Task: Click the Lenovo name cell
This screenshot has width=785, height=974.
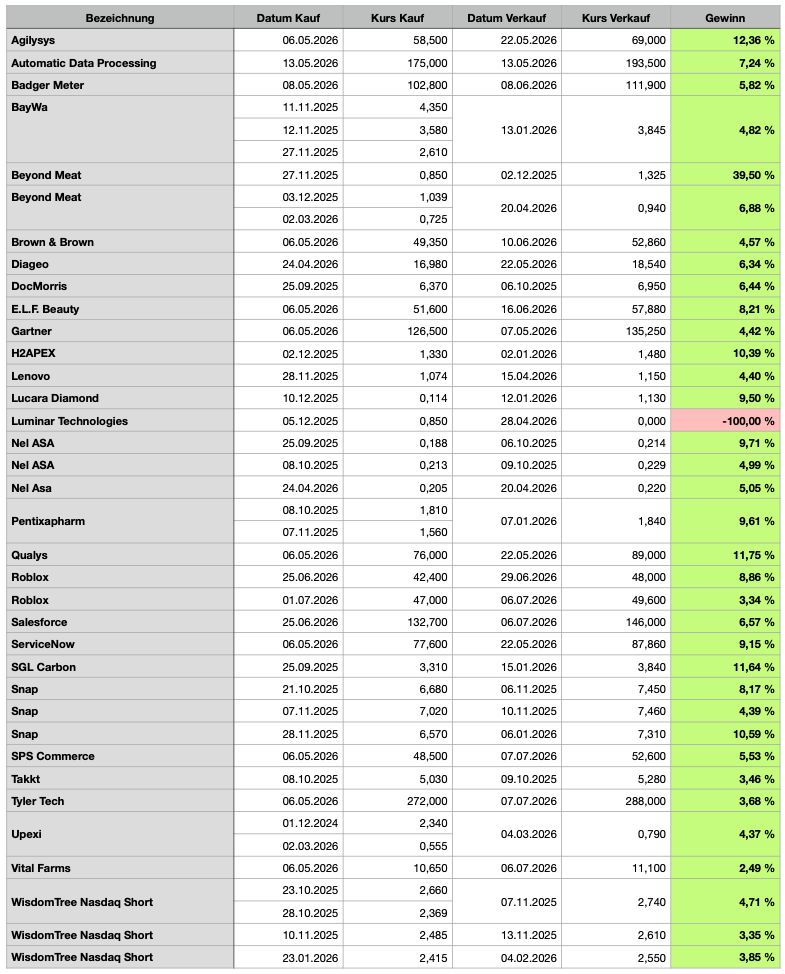Action: pos(120,376)
